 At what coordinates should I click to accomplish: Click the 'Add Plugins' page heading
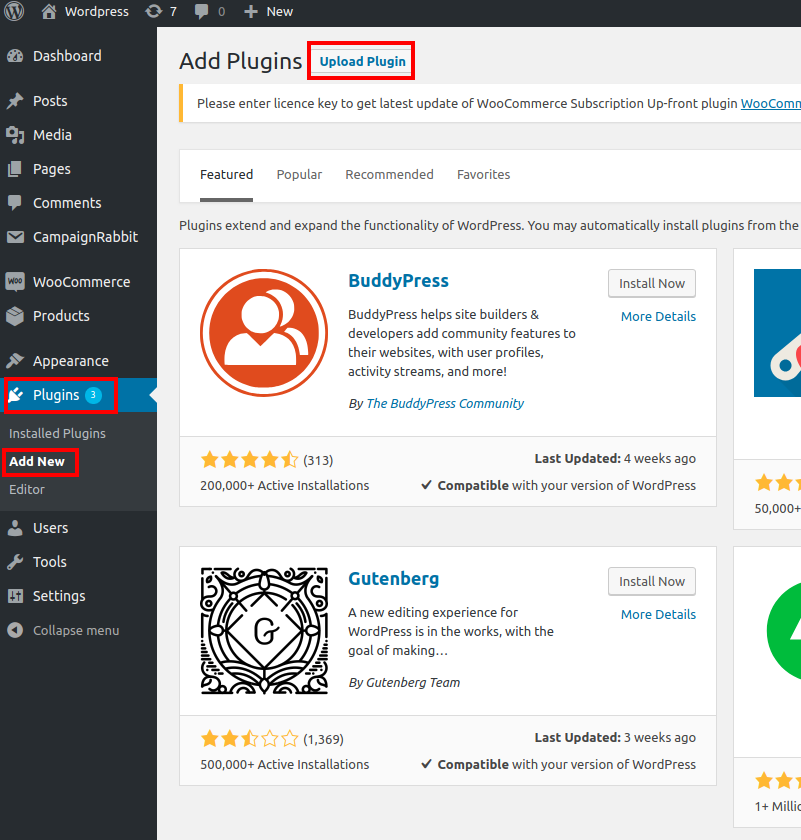(x=241, y=61)
